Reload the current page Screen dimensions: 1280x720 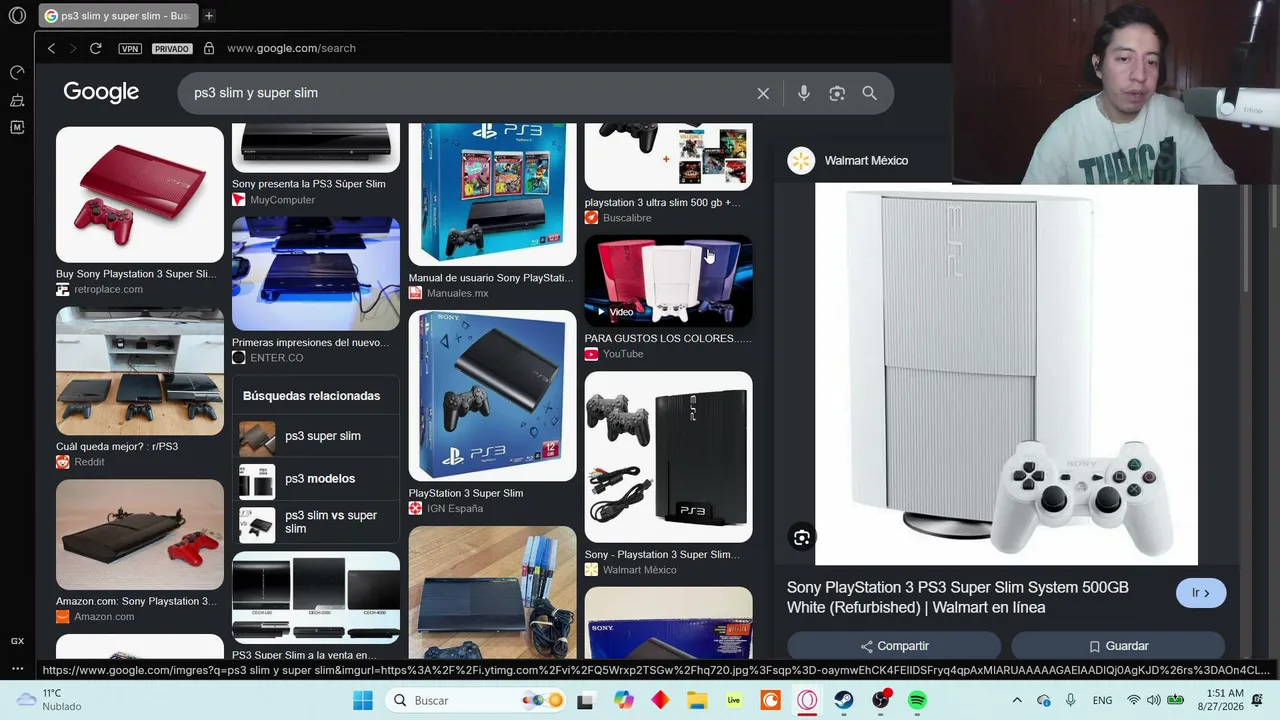(x=95, y=48)
